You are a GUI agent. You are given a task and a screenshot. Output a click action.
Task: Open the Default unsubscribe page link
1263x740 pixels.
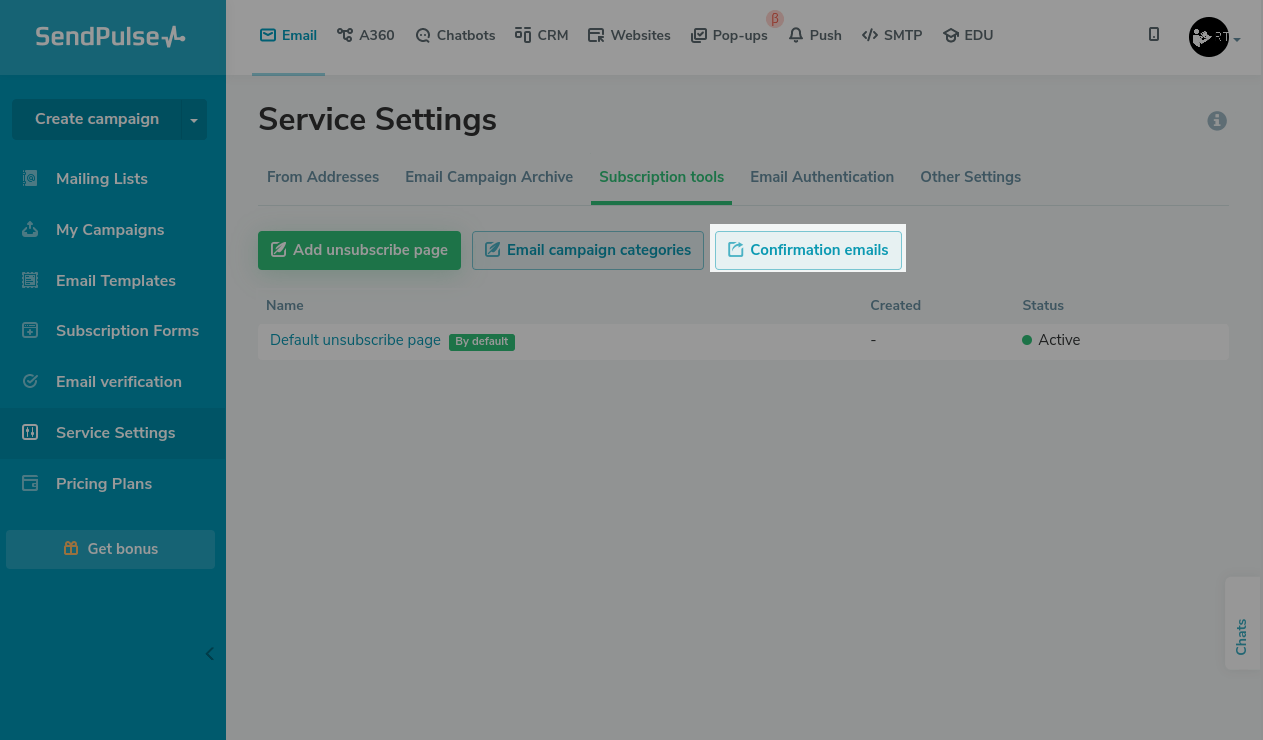click(355, 340)
